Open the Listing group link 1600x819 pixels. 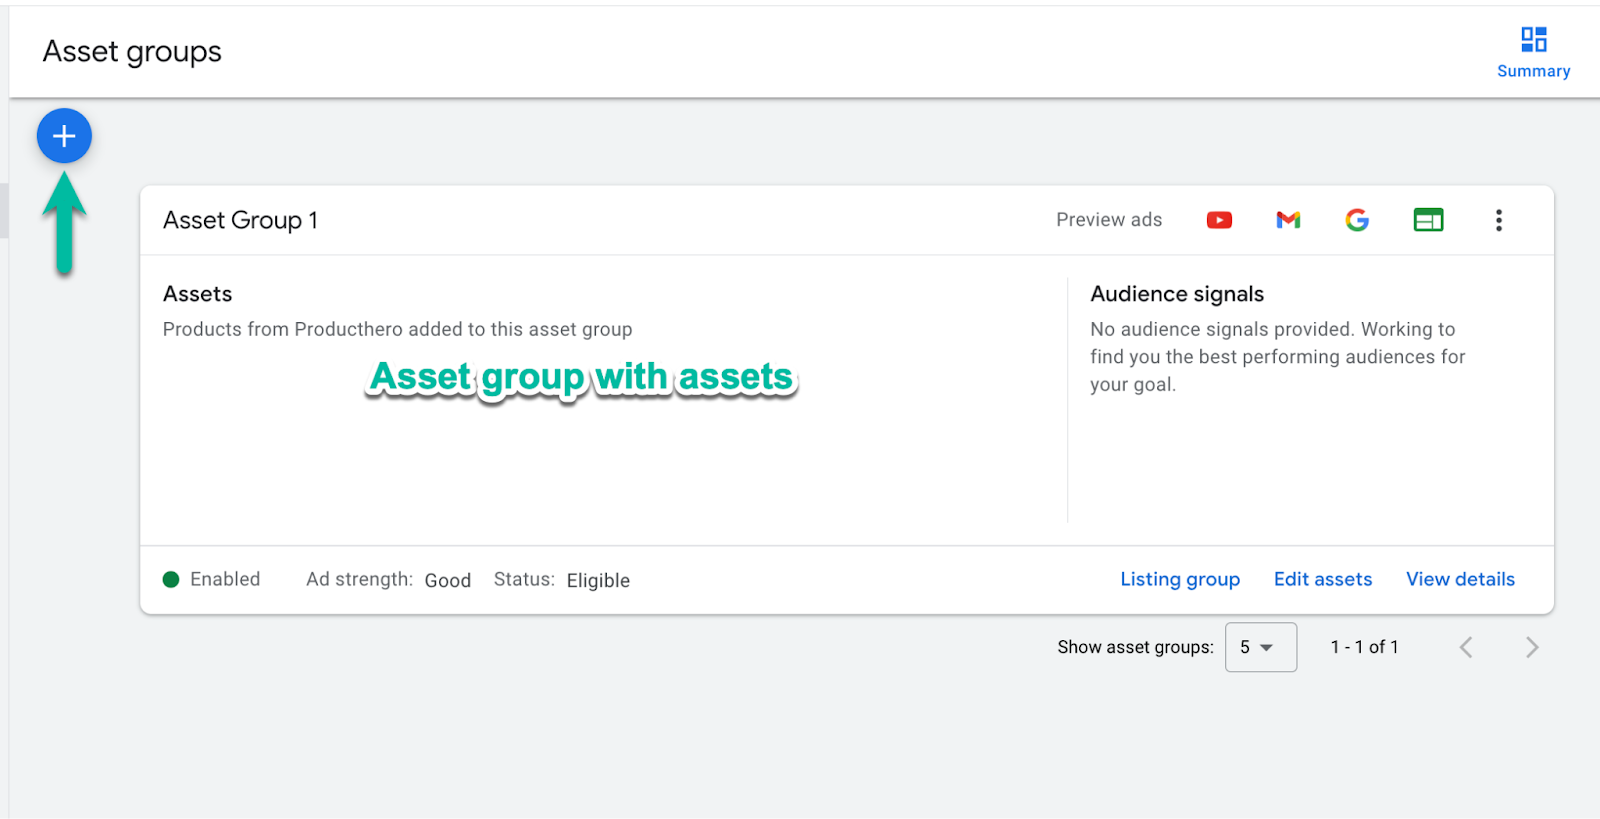(1180, 579)
